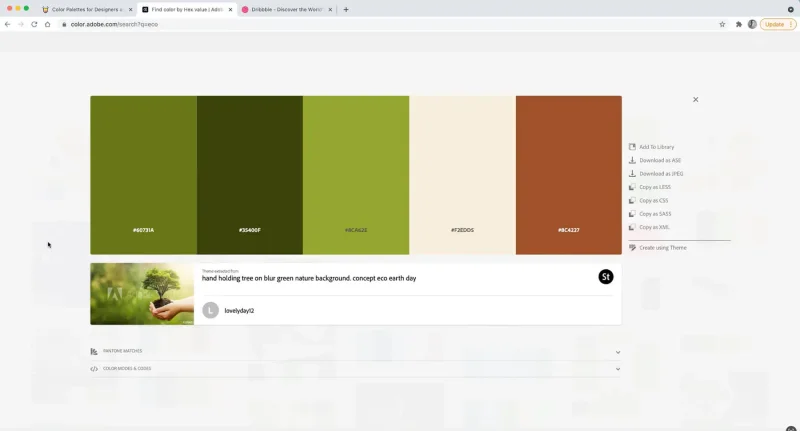Screen dimensions: 800x431
Task: Copy the palette as SASS
Action: coord(650,214)
